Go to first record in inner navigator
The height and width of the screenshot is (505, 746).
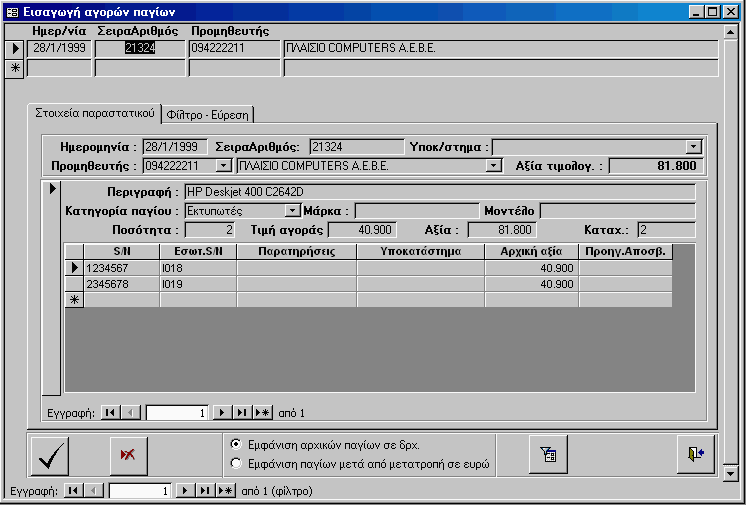[109, 412]
